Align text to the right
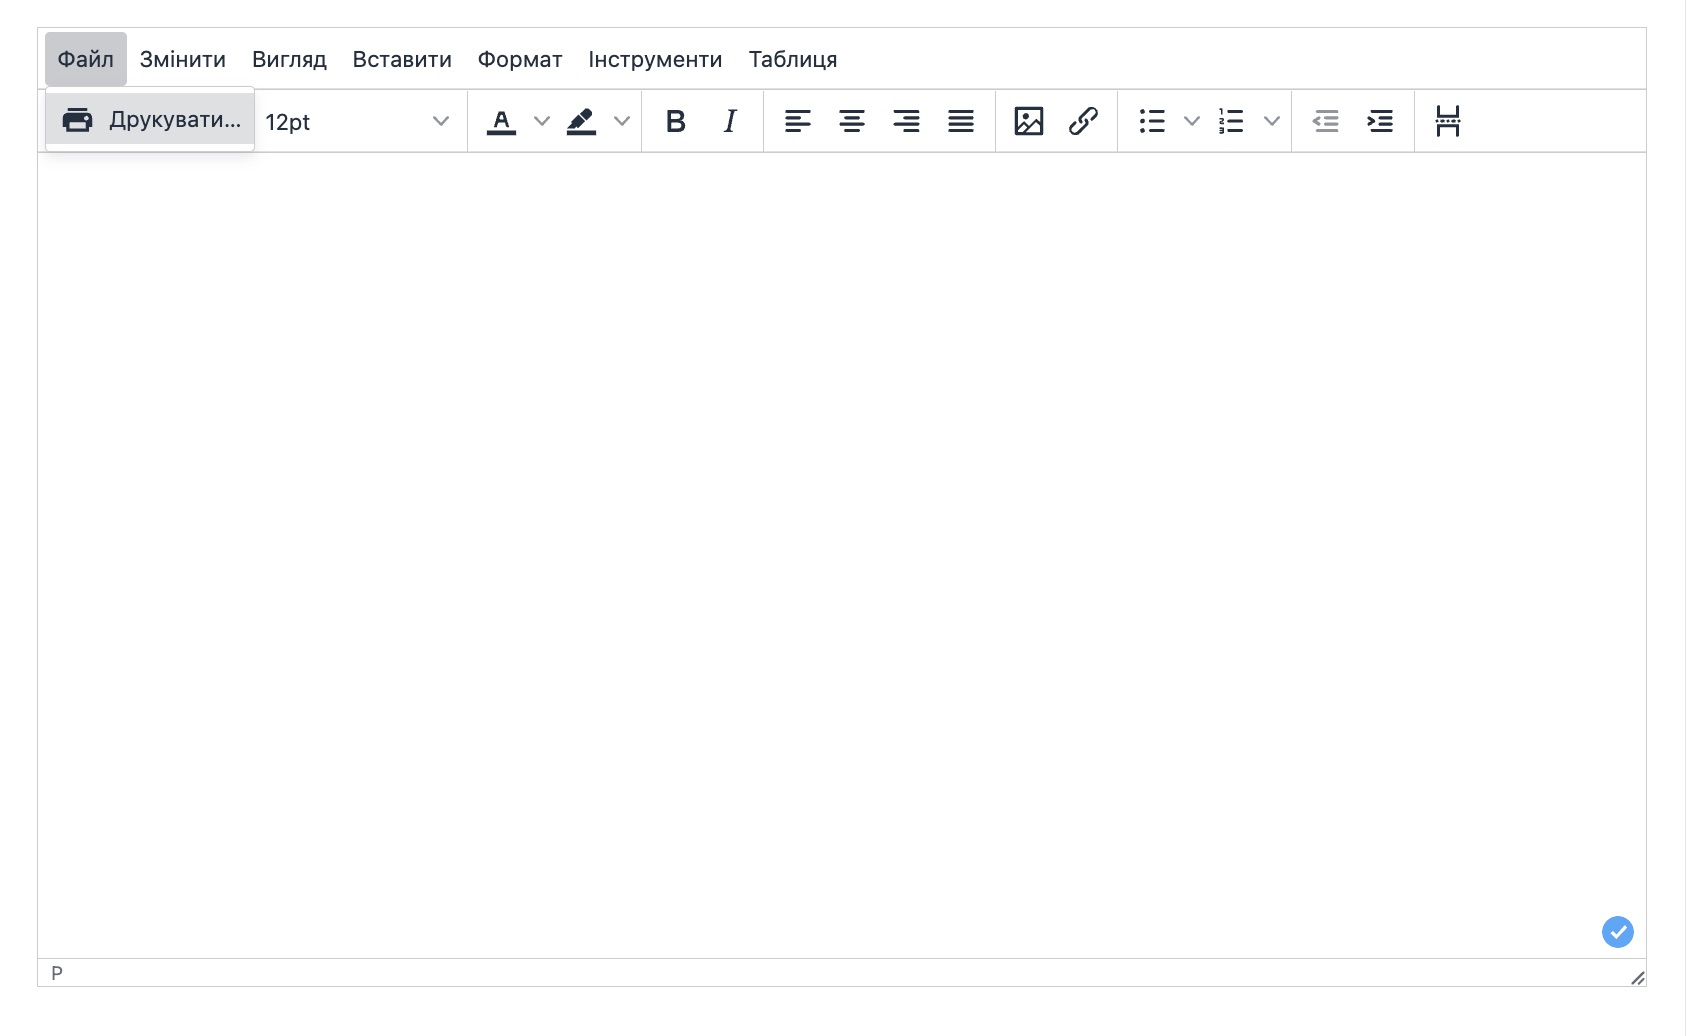The width and height of the screenshot is (1686, 1036). click(906, 121)
